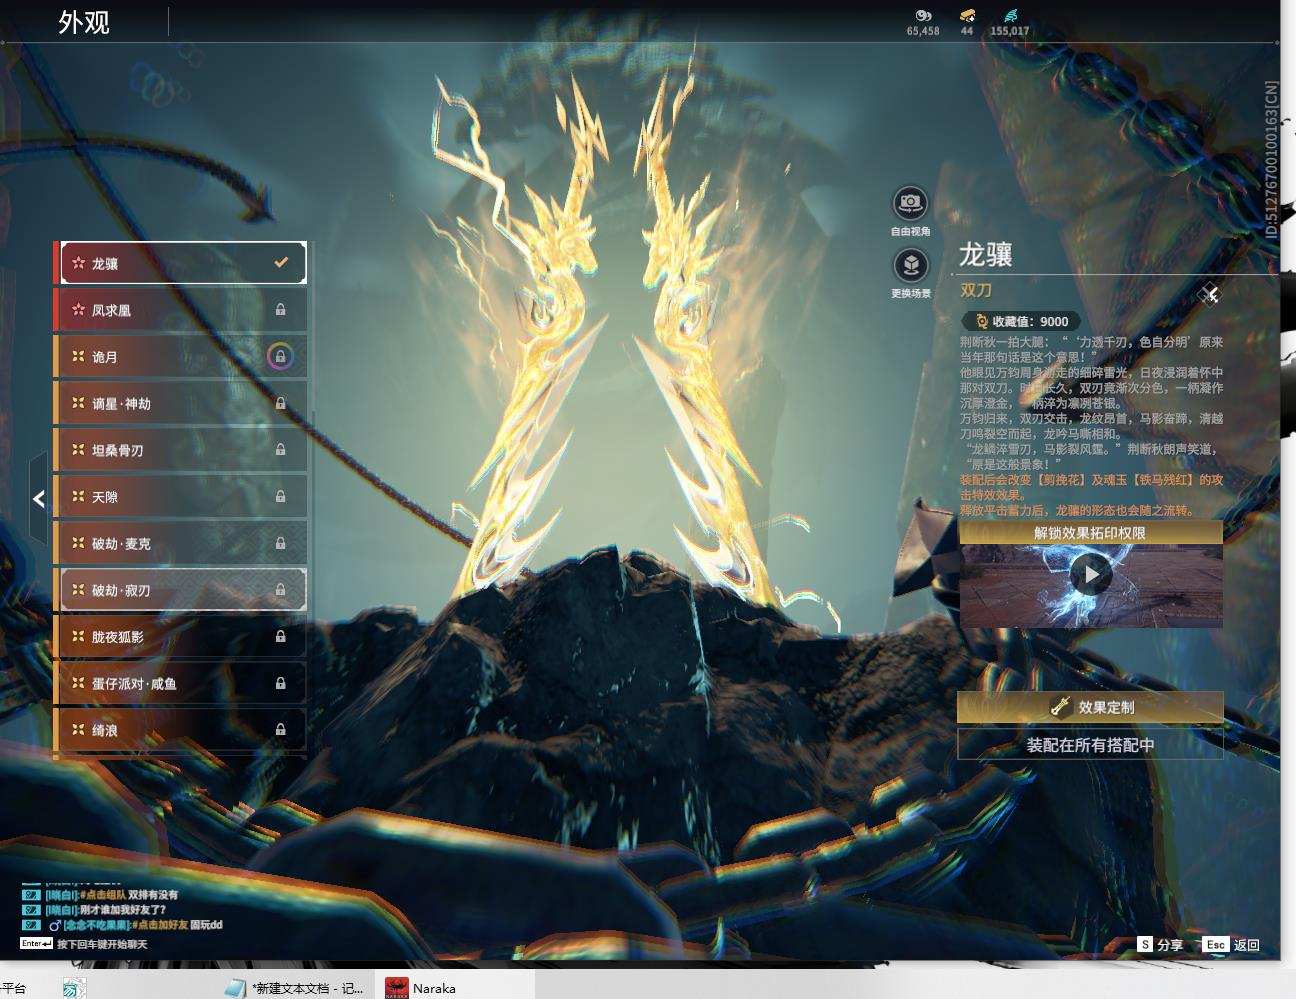Viewport: 1296px width, 999px height.
Task: Click the 65,458 currency icon
Action: pos(923,16)
